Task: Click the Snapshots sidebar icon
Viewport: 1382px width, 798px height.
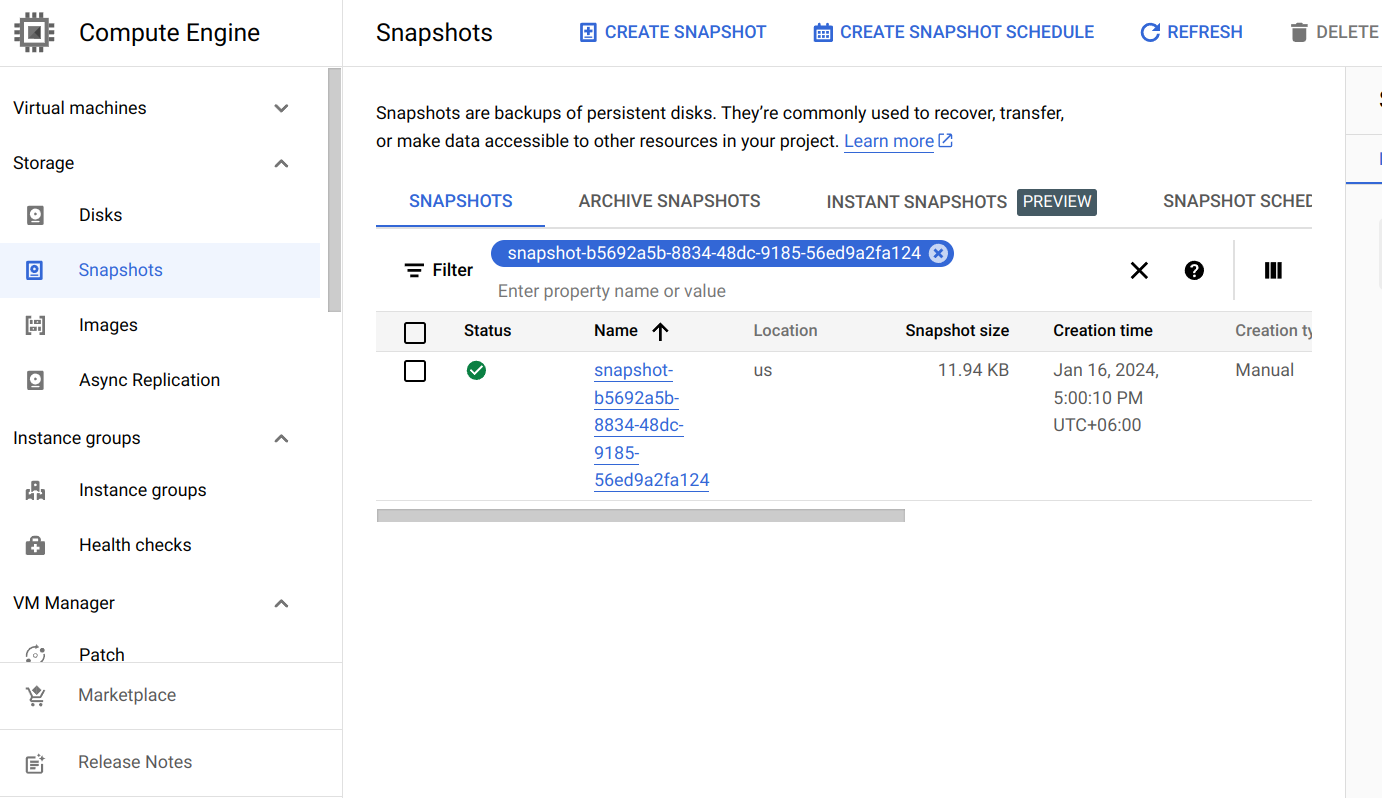Action: coord(35,269)
